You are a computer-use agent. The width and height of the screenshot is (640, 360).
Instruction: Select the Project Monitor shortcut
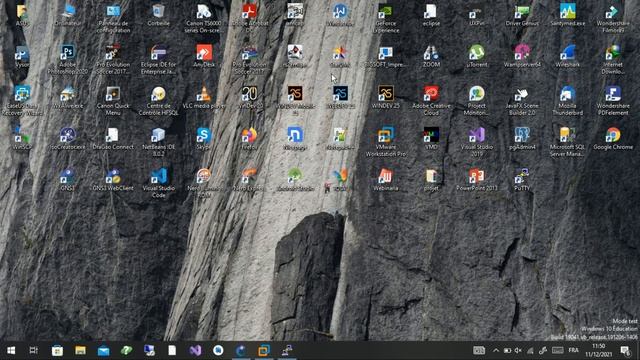pos(476,101)
